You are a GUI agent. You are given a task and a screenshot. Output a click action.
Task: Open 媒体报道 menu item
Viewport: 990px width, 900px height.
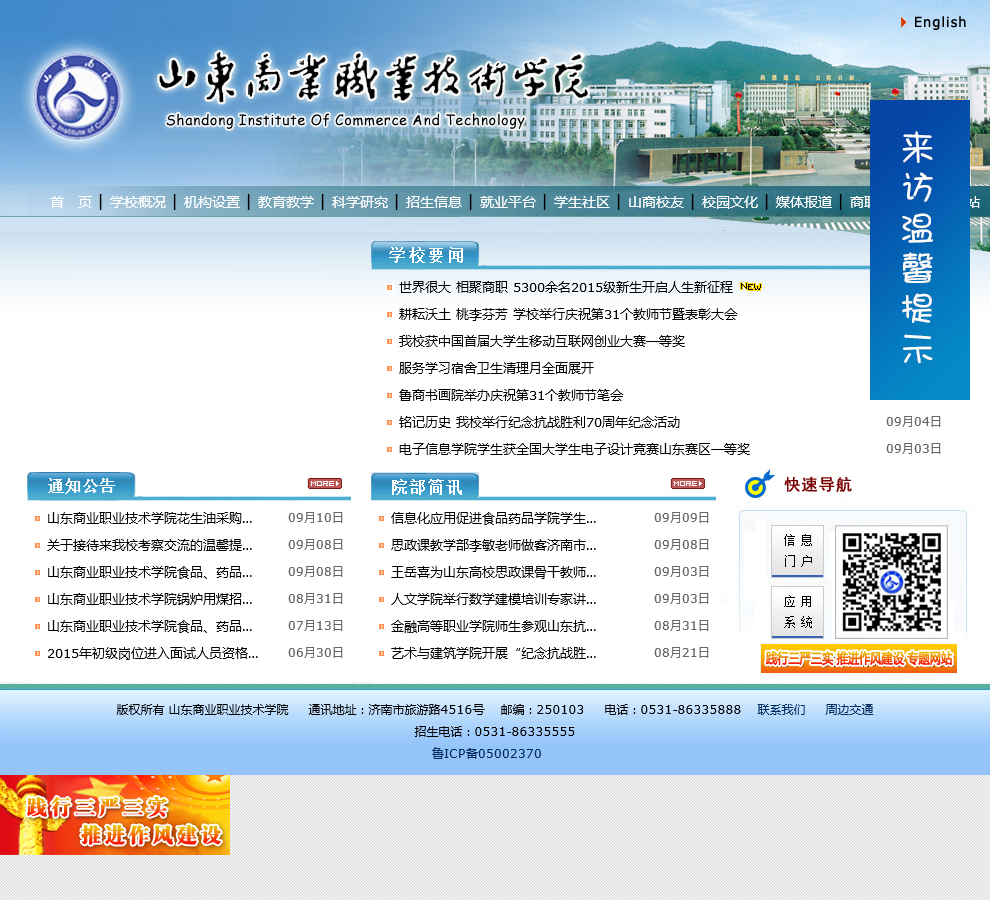(x=804, y=202)
